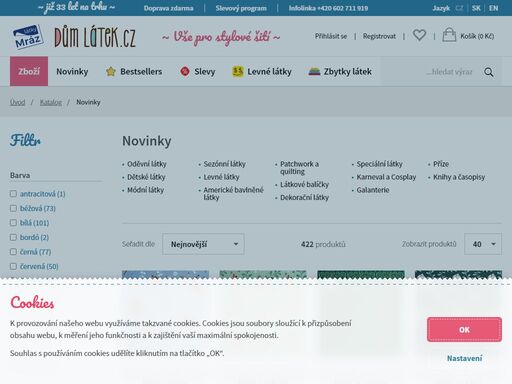
Task: Open the first blue fabric product thumbnail
Action: point(165,275)
